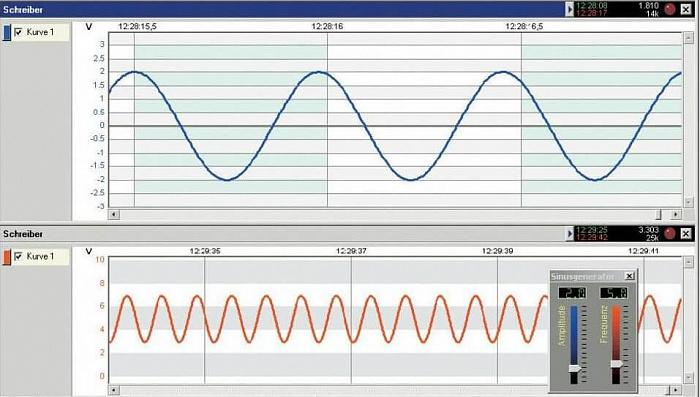Uncheck Kurve 1 in the top recorder
The image size is (700, 397).
pyautogui.click(x=18, y=32)
